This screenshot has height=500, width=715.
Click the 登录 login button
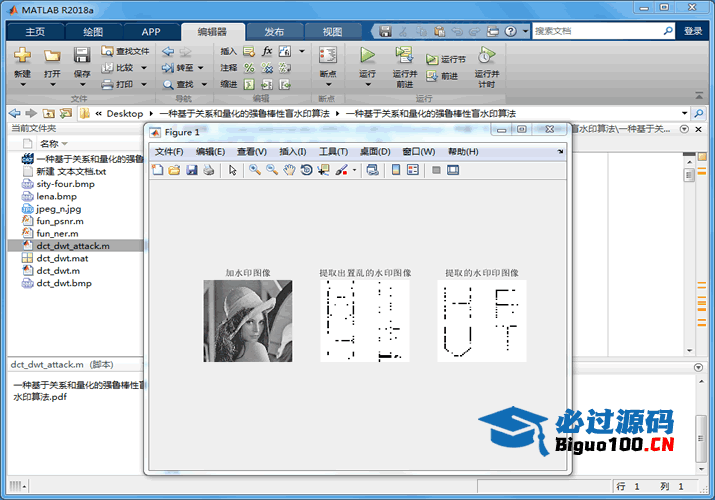693,31
